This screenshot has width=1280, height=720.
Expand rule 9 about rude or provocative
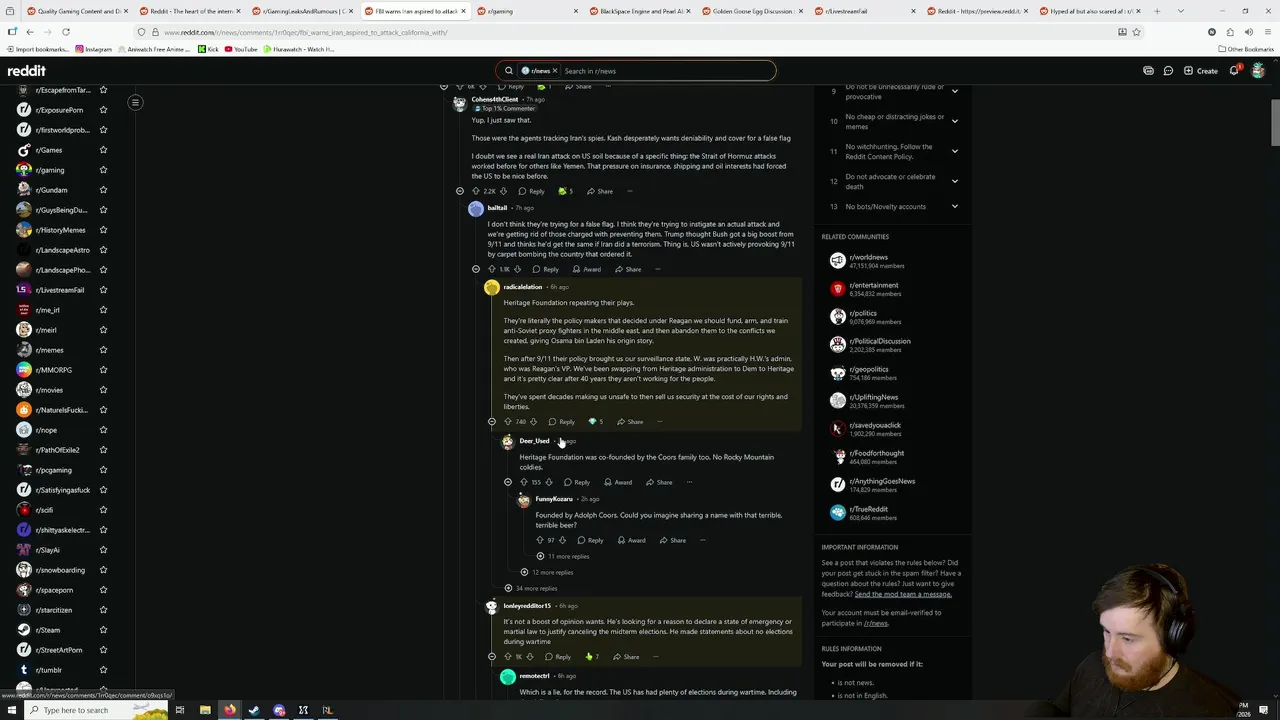[954, 91]
